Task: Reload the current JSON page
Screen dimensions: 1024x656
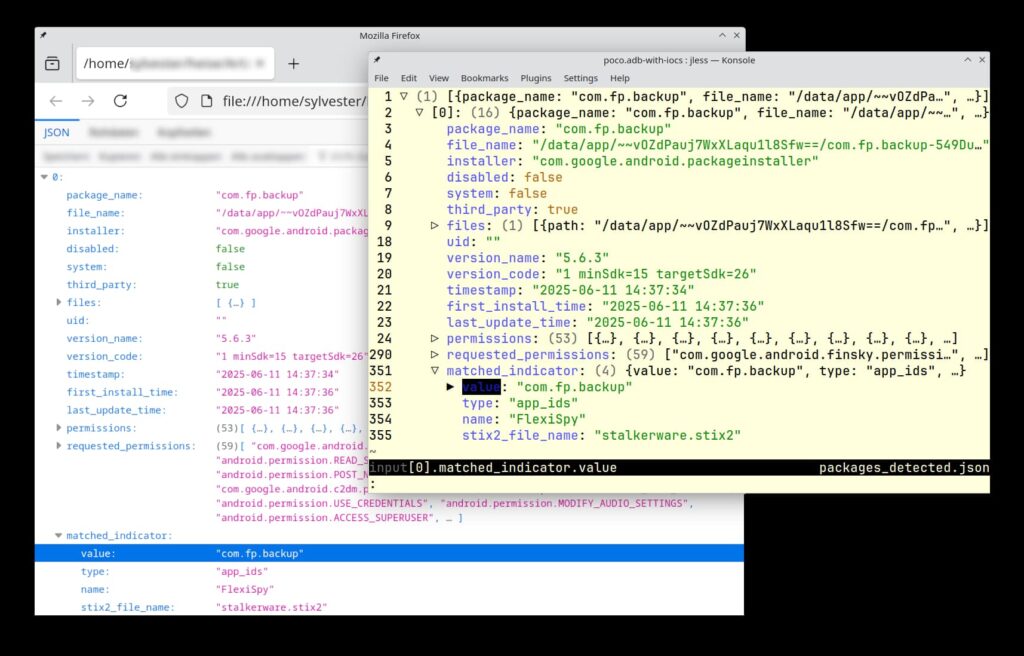Action: 120,101
